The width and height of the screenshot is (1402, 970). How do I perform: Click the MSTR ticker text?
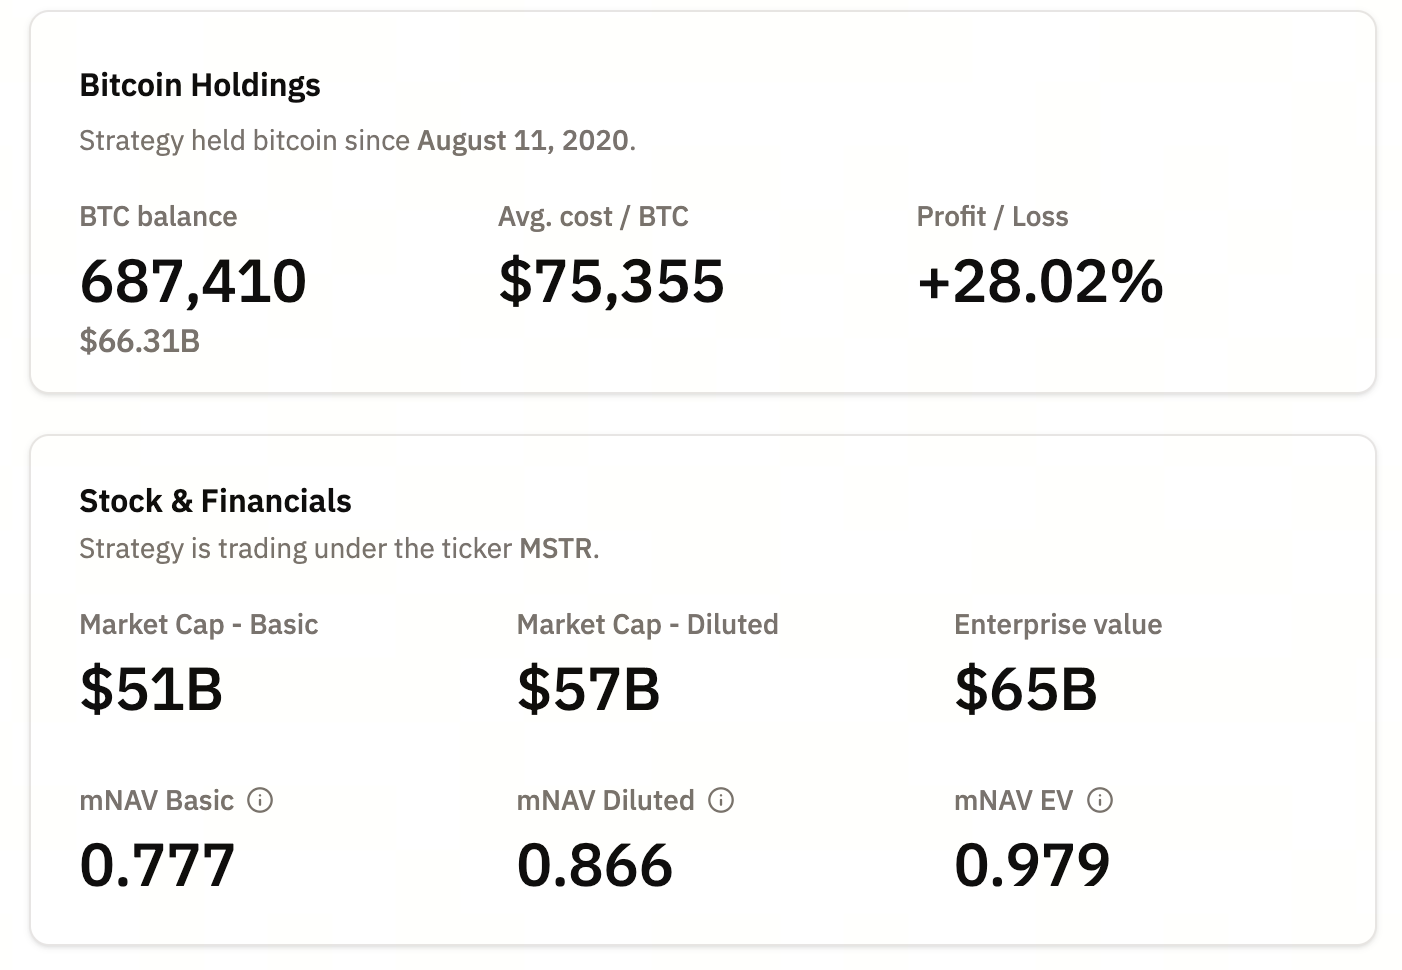(556, 548)
